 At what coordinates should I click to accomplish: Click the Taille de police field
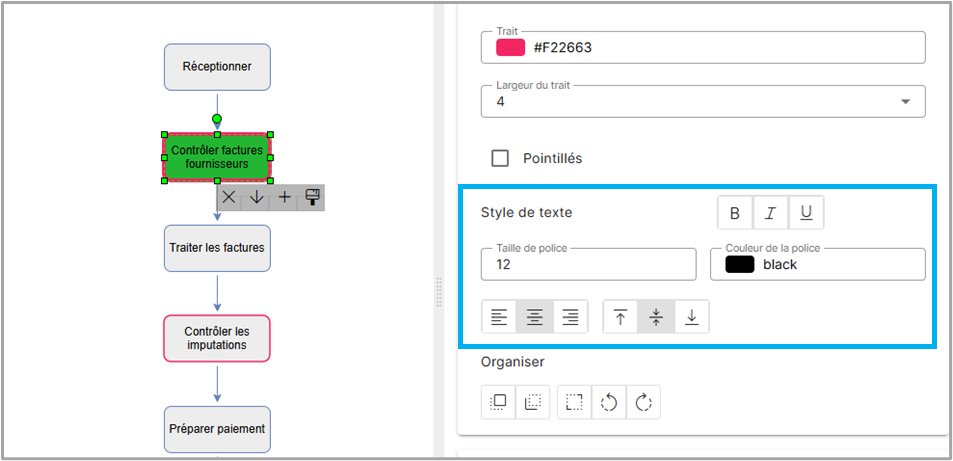pyautogui.click(x=588, y=265)
